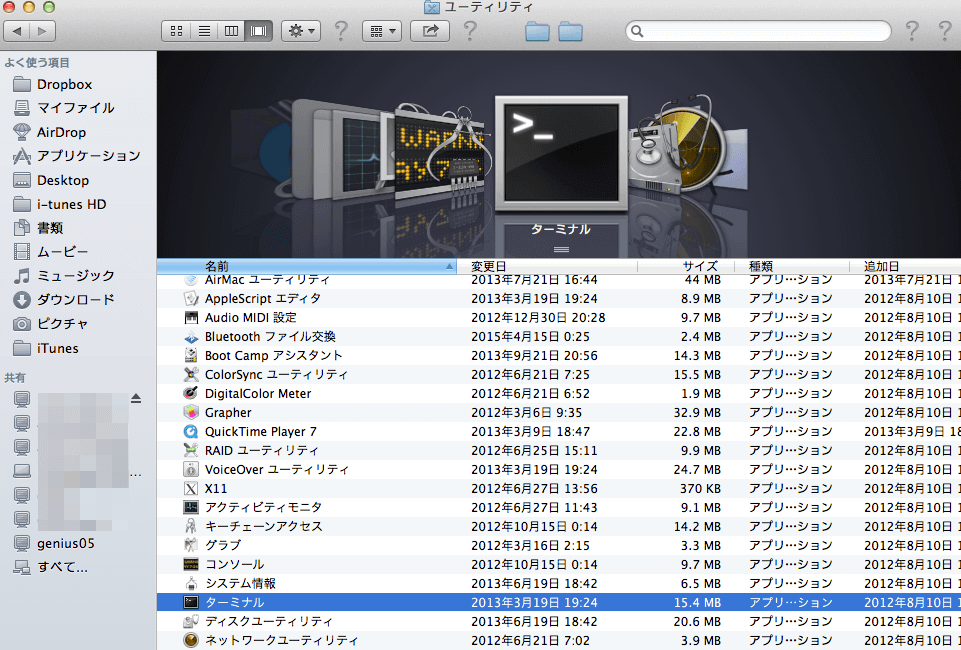
Task: Eject the shared device in sidebar
Action: tap(136, 398)
